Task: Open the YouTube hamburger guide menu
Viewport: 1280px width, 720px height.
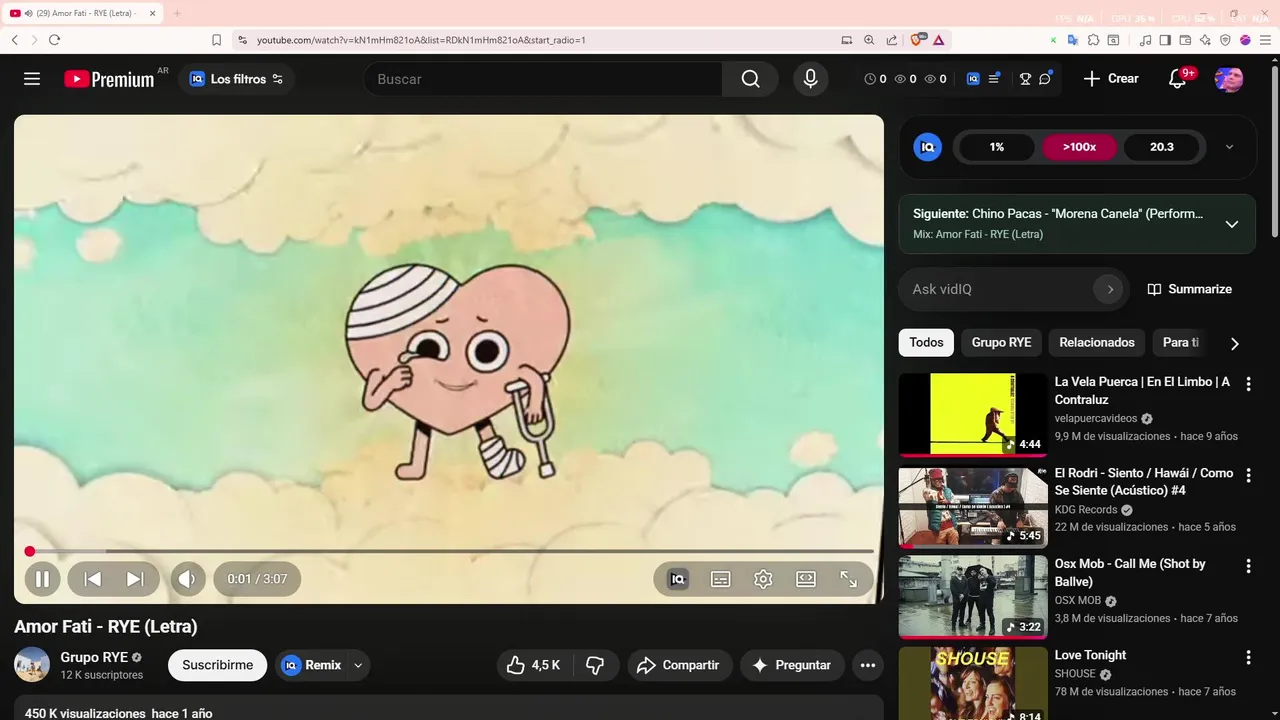Action: click(32, 79)
